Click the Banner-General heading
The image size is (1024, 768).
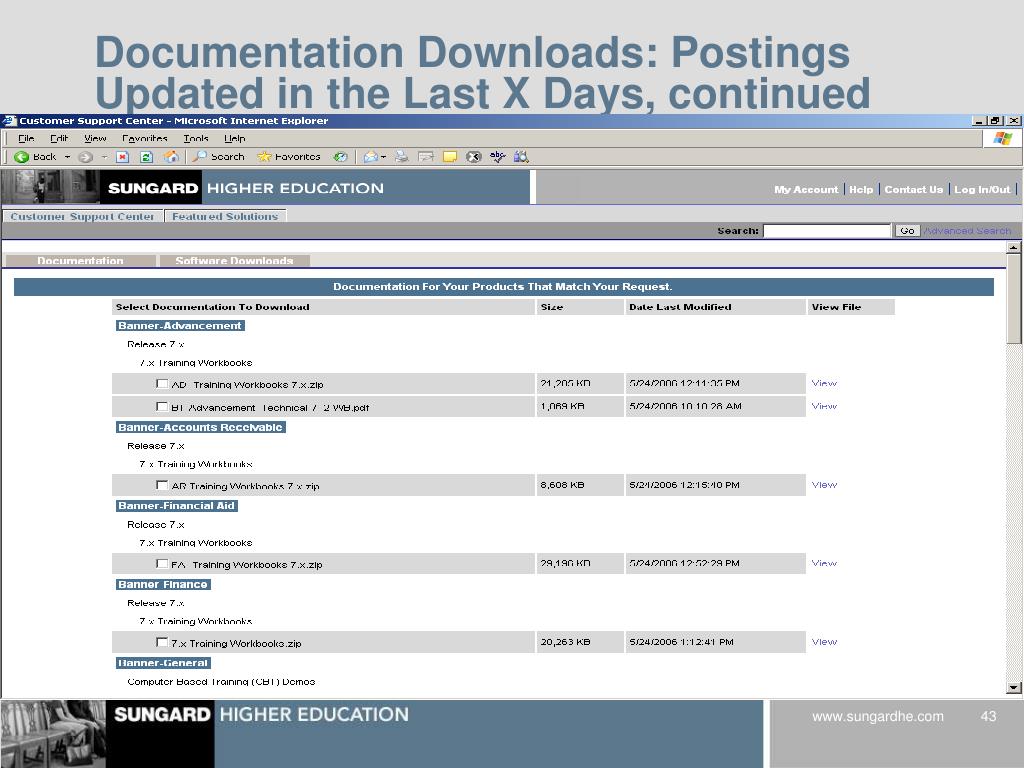(x=163, y=663)
